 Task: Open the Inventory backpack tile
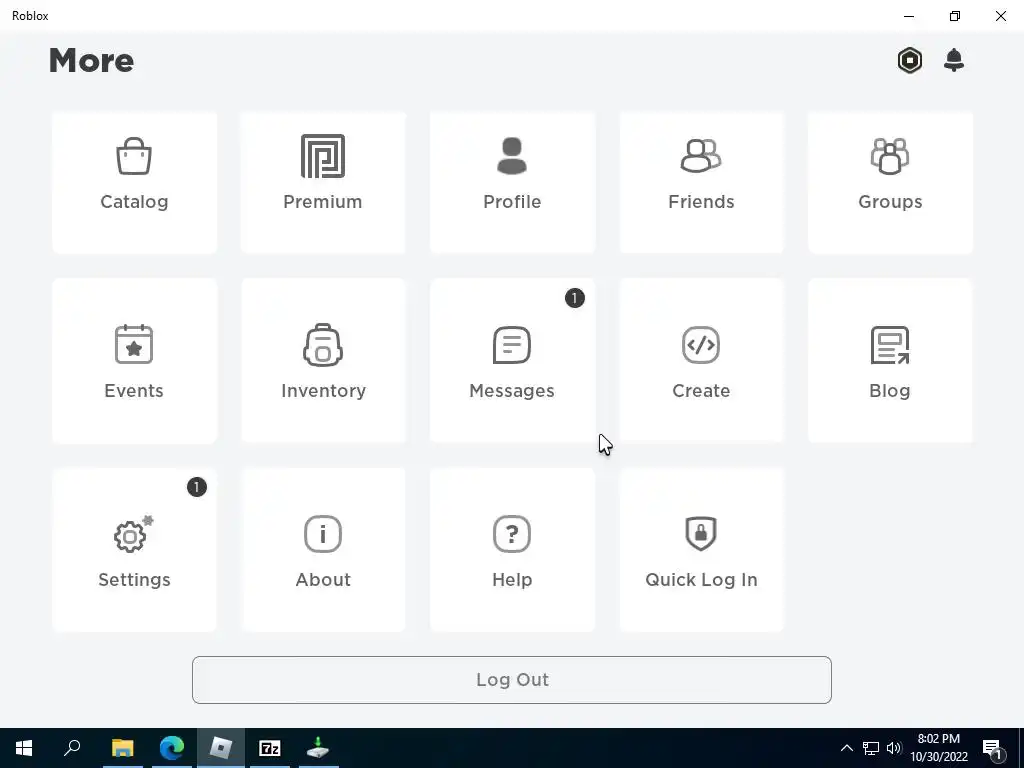323,360
